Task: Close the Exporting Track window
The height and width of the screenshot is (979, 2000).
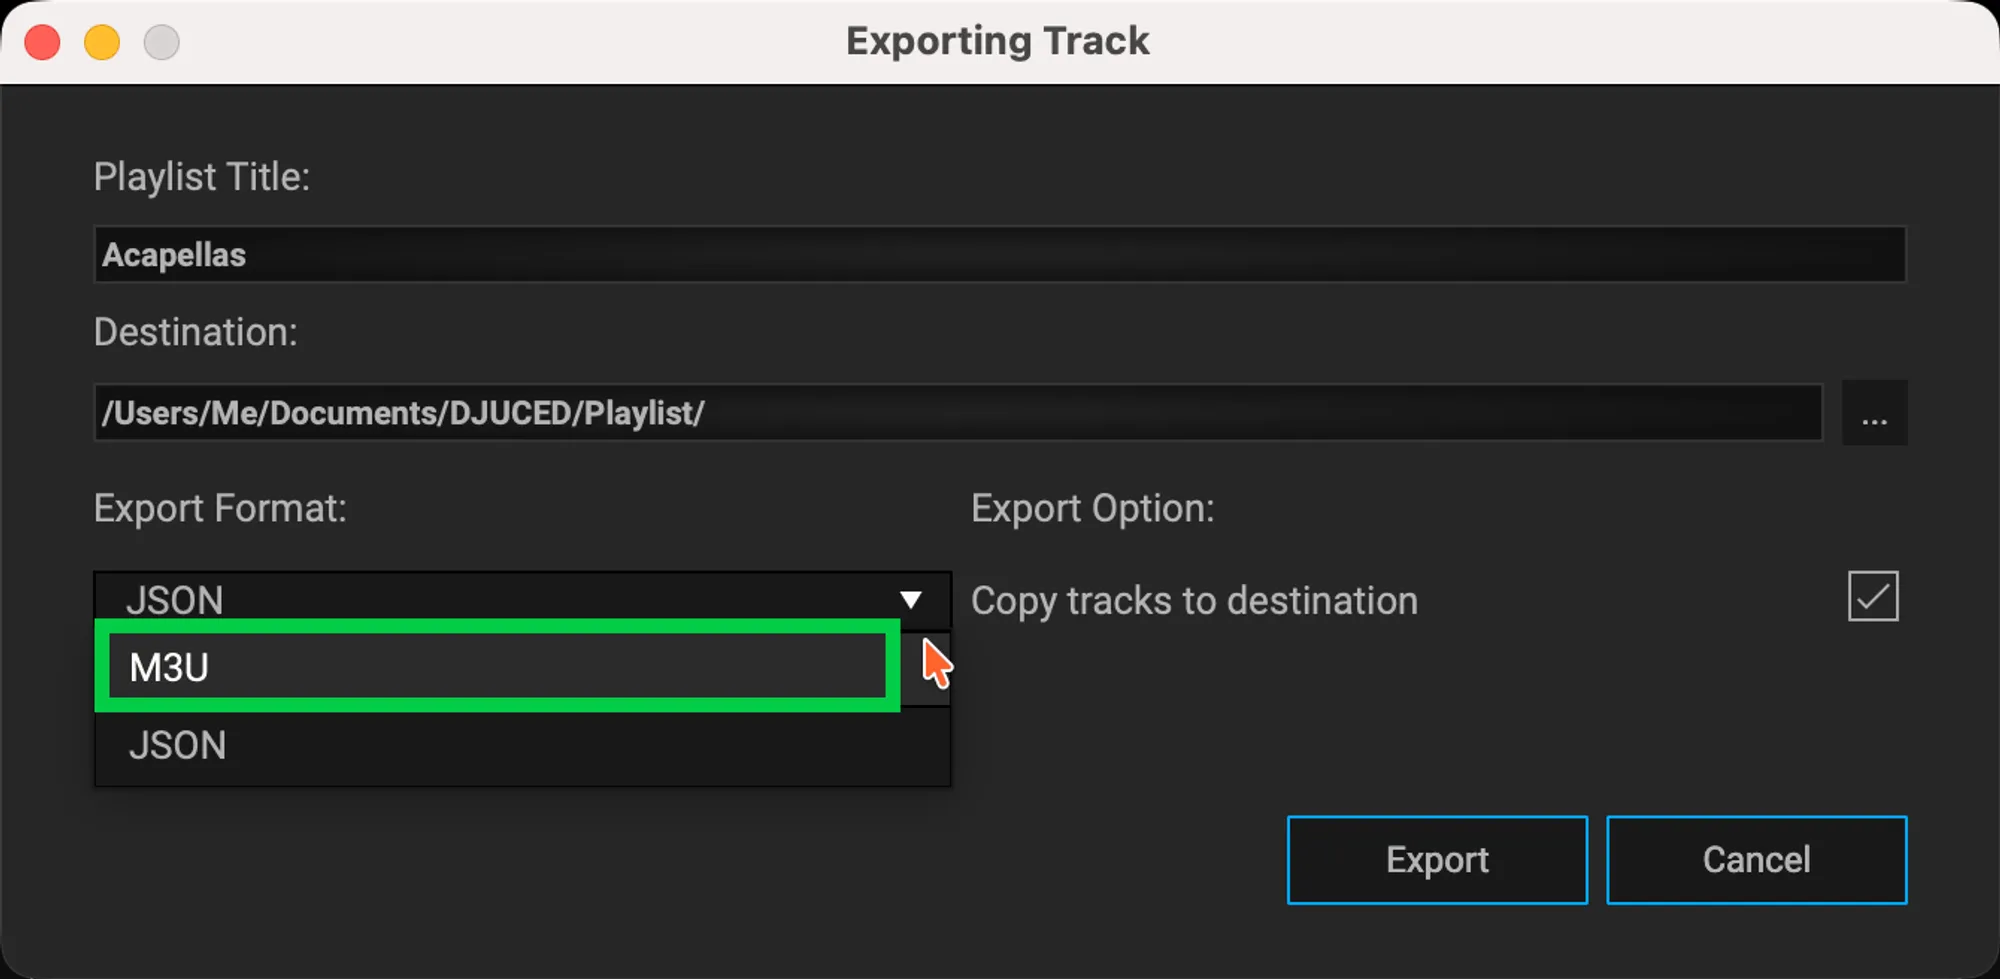Action: (42, 42)
